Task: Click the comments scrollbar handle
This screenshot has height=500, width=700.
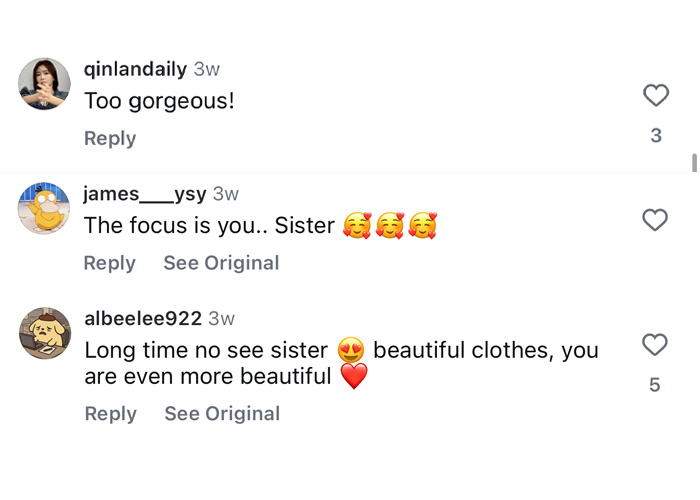Action: [694, 163]
